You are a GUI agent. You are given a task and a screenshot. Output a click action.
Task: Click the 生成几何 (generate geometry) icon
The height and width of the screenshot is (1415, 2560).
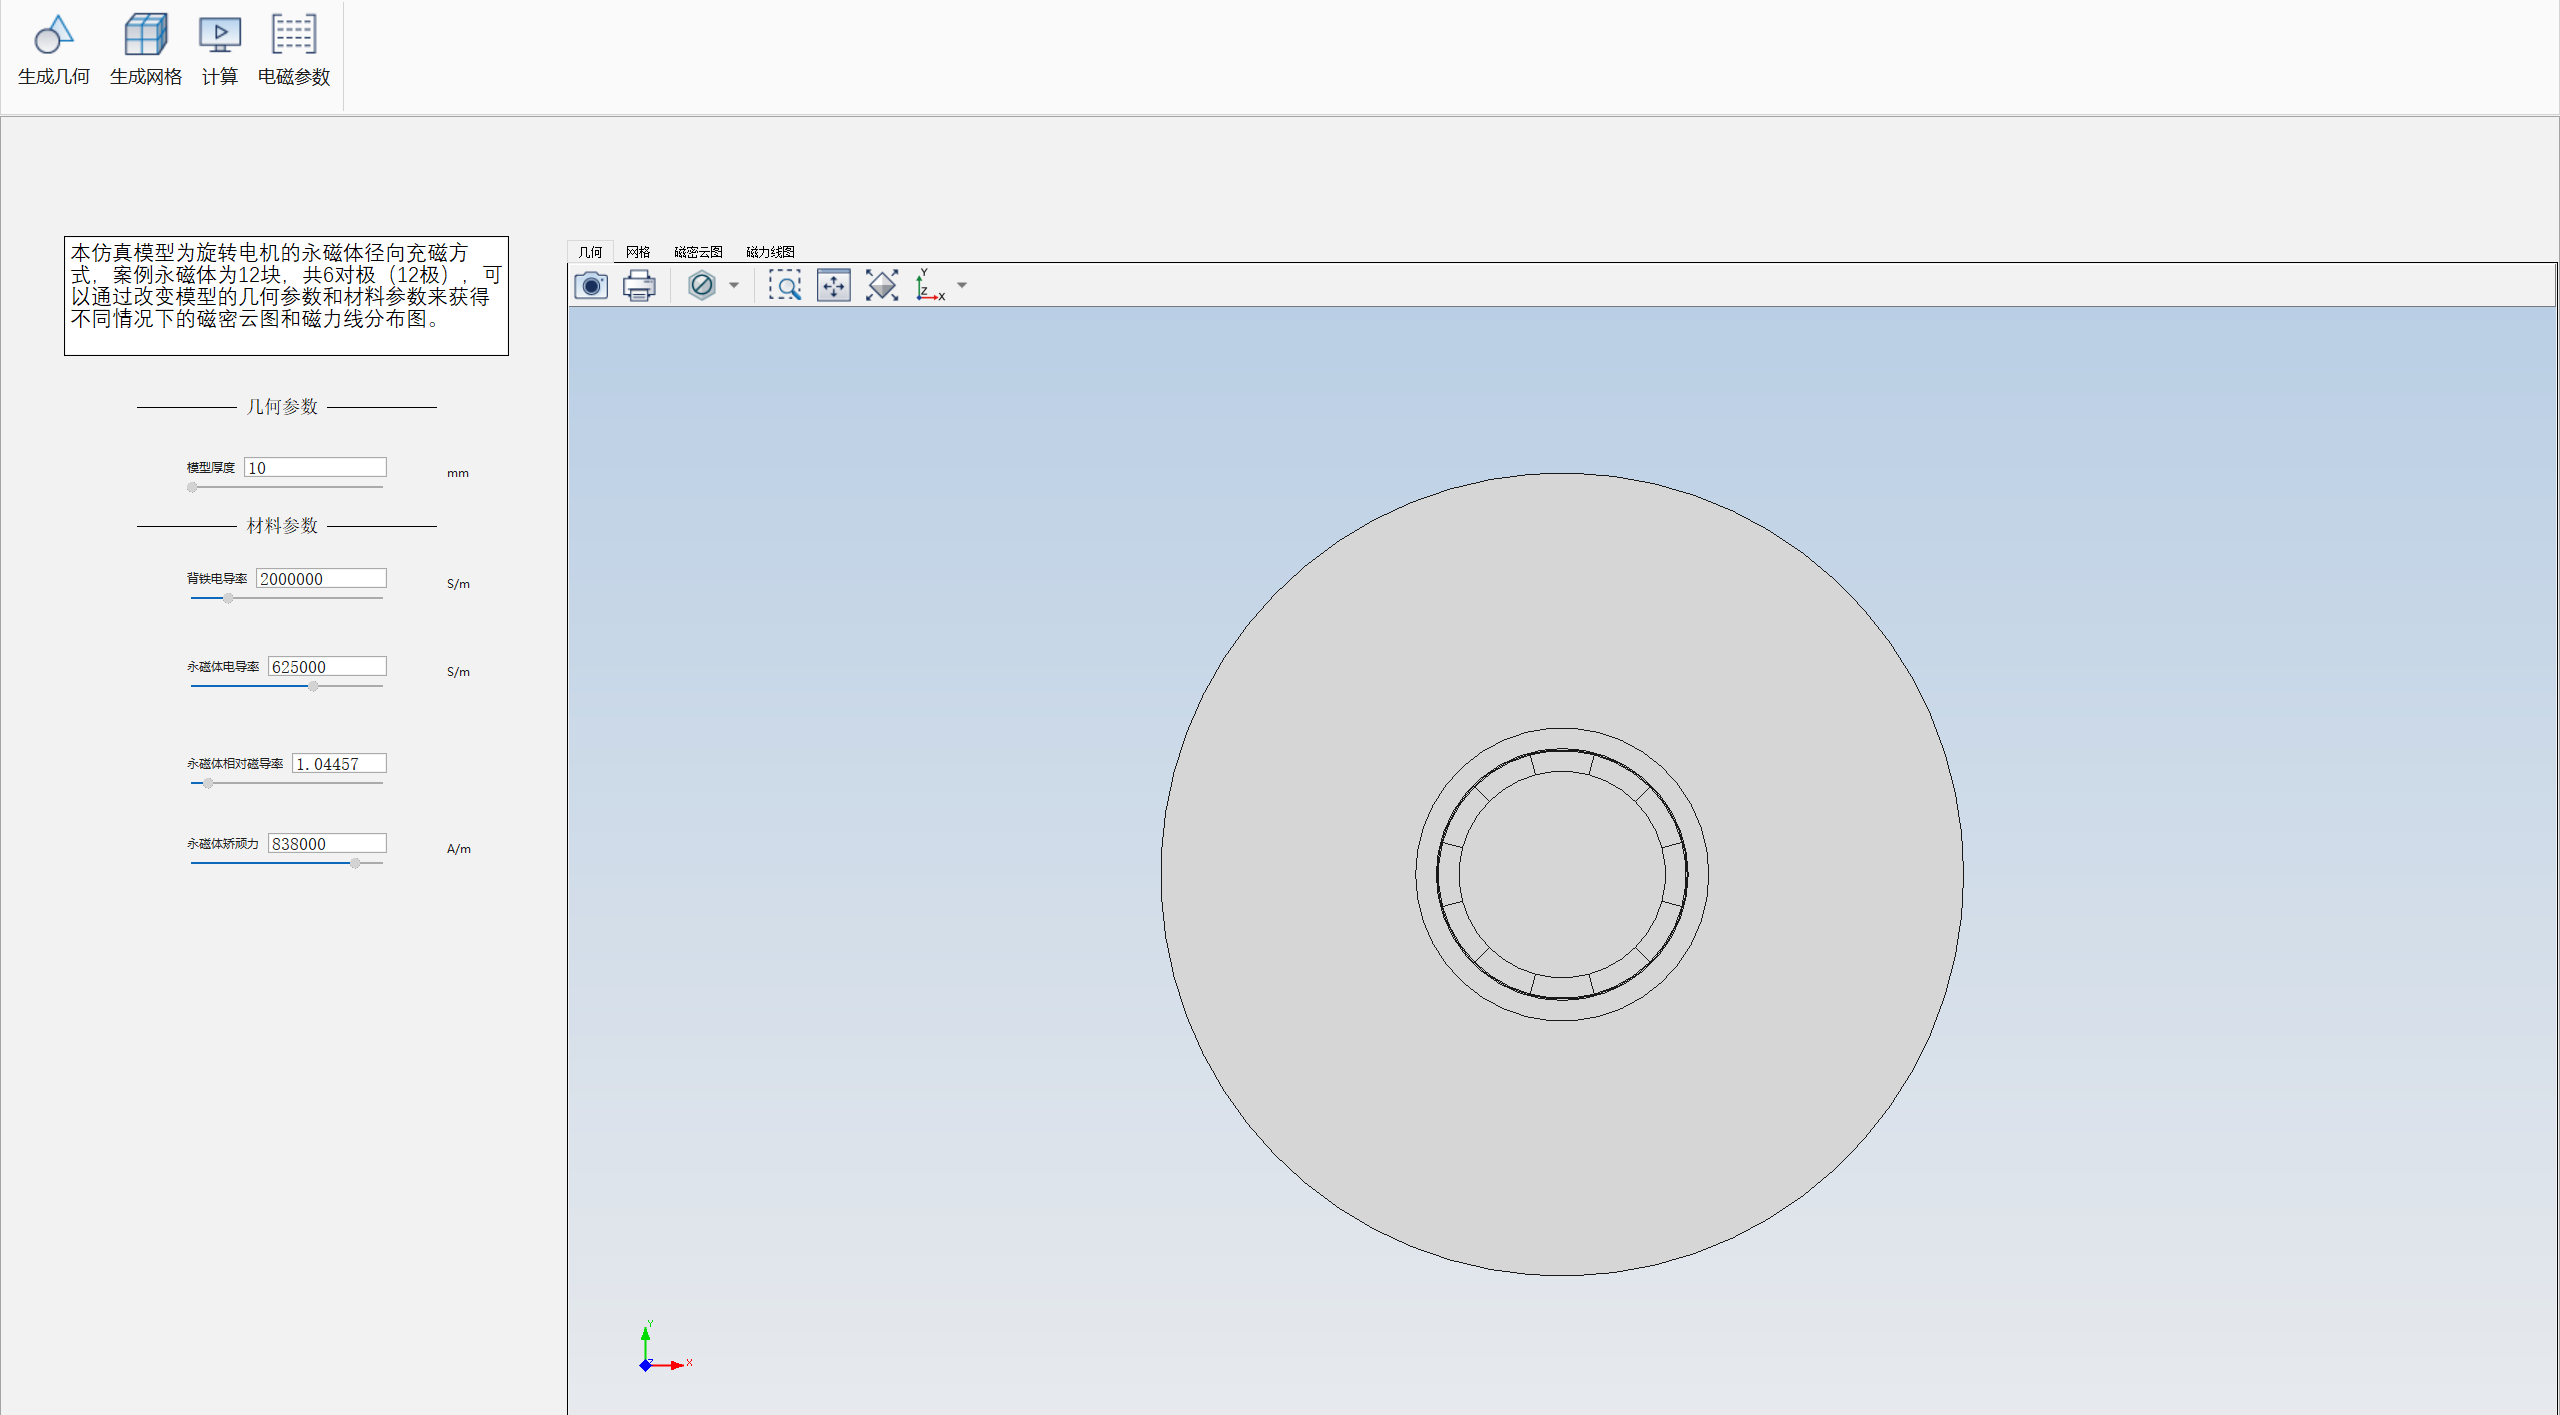click(54, 50)
